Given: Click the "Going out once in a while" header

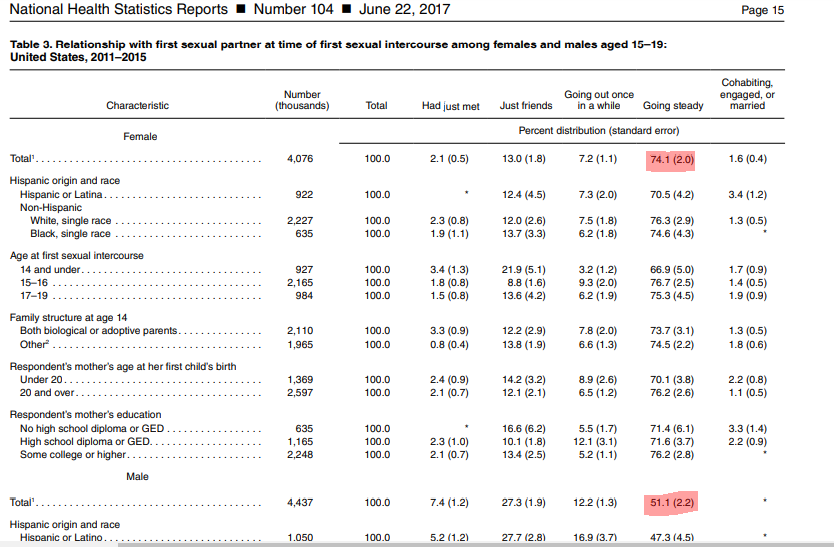Looking at the screenshot, I should coord(599,100).
